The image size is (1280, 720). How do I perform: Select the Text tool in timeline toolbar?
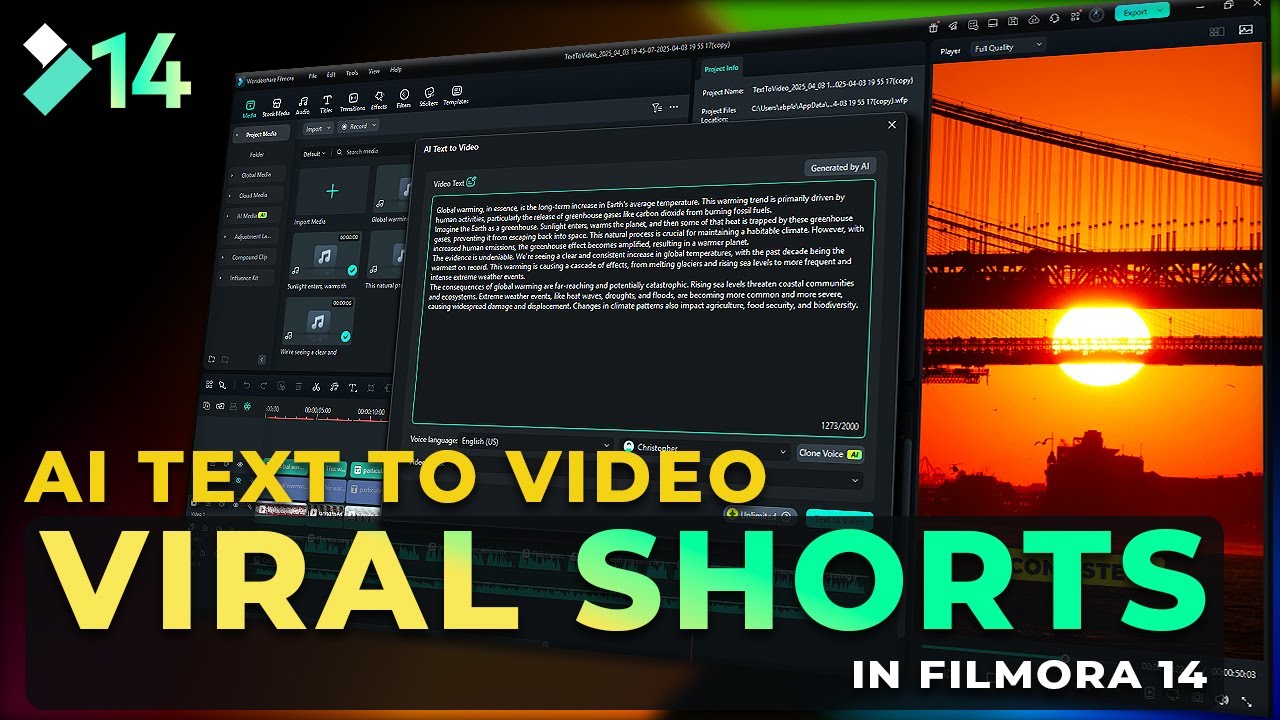(x=351, y=388)
